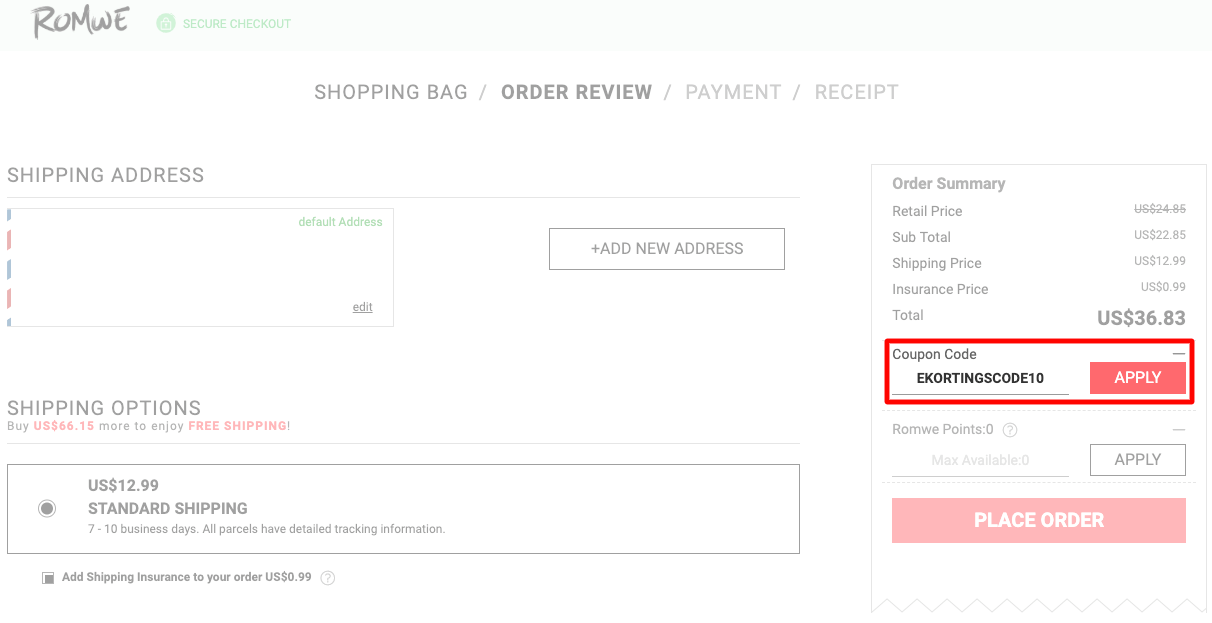The image size is (1212, 623).
Task: Click the secure checkout lock icon
Action: [166, 23]
